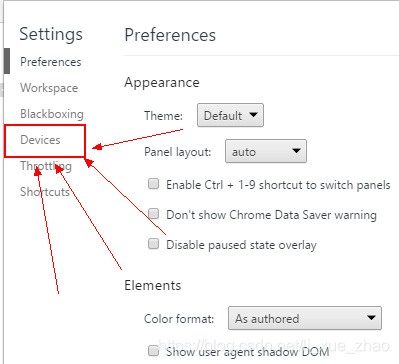Open the Theme dropdown set to Default
The width and height of the screenshot is (399, 364).
tap(230, 115)
